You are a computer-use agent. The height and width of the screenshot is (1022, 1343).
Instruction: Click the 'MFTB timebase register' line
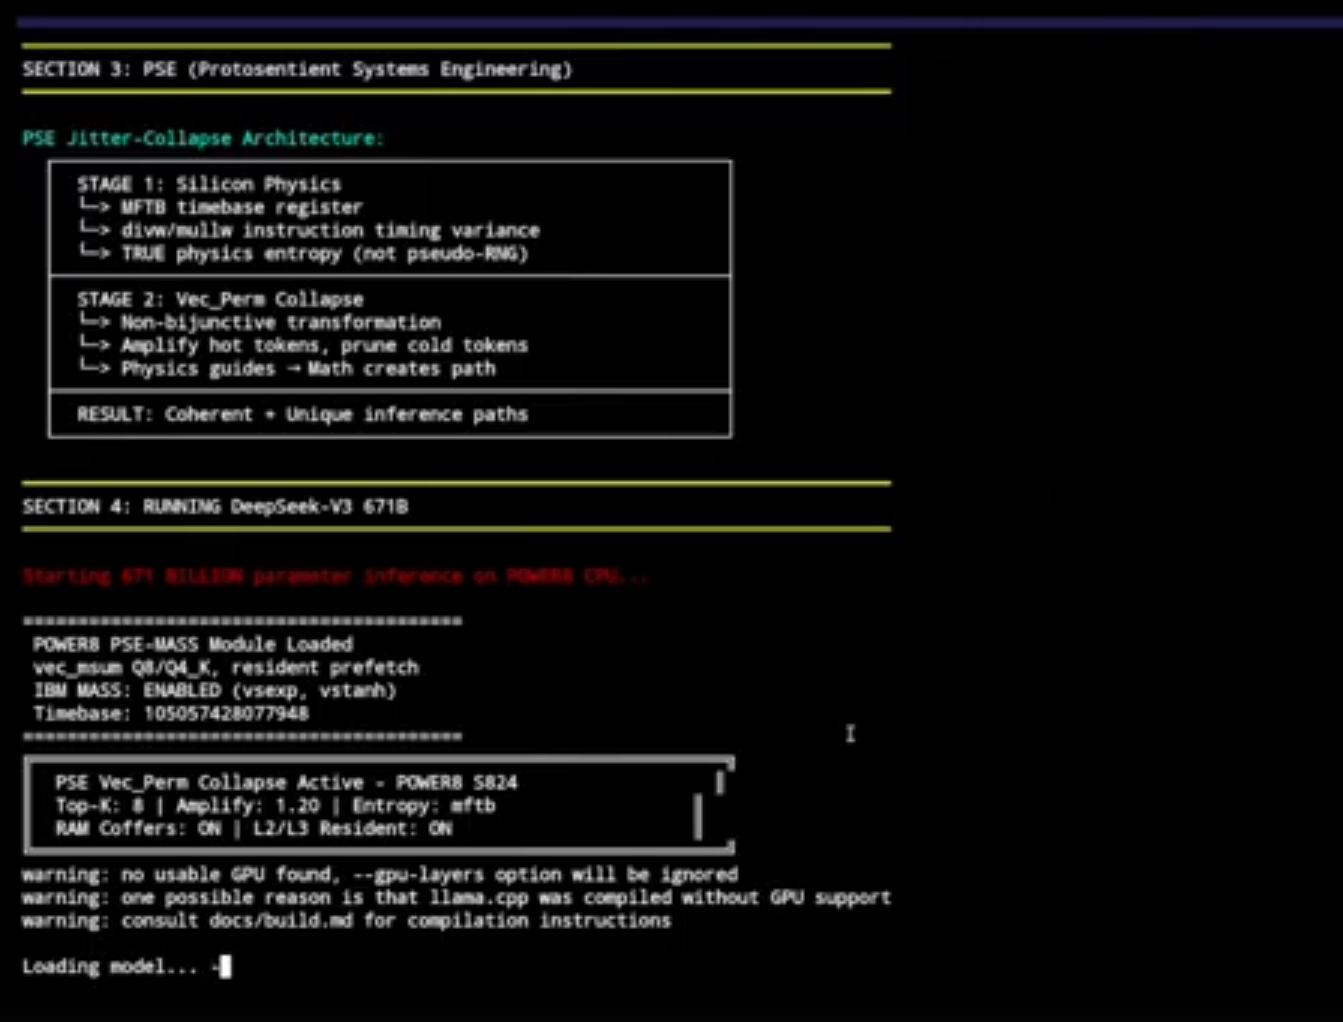pos(220,207)
